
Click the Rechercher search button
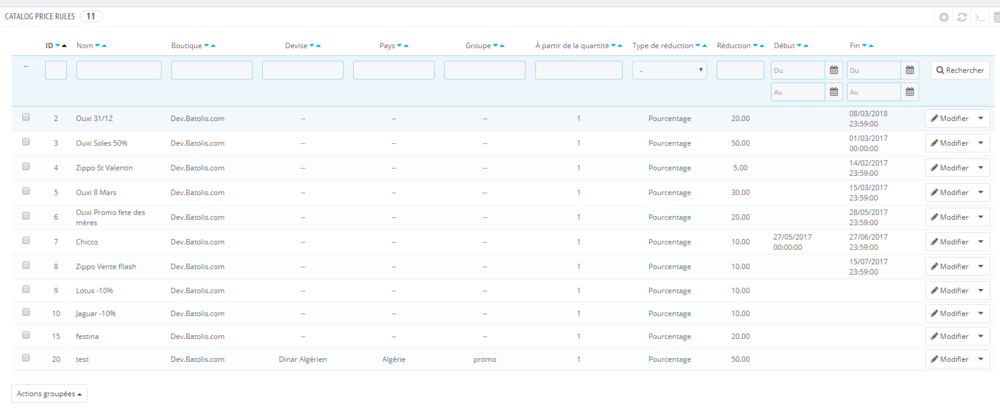tap(960, 71)
